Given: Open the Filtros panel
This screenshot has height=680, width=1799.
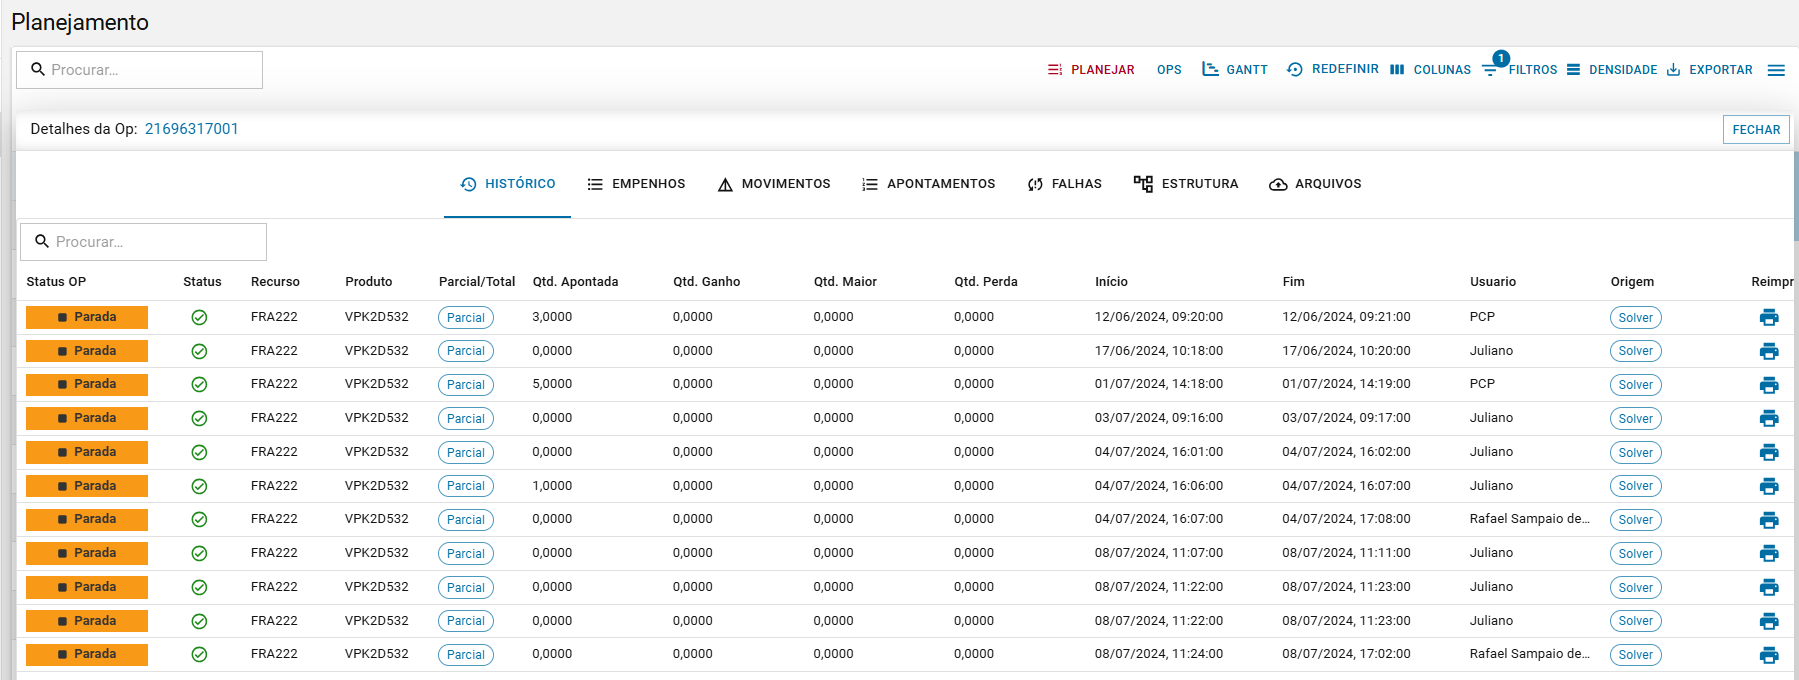Looking at the screenshot, I should [x=1520, y=70].
